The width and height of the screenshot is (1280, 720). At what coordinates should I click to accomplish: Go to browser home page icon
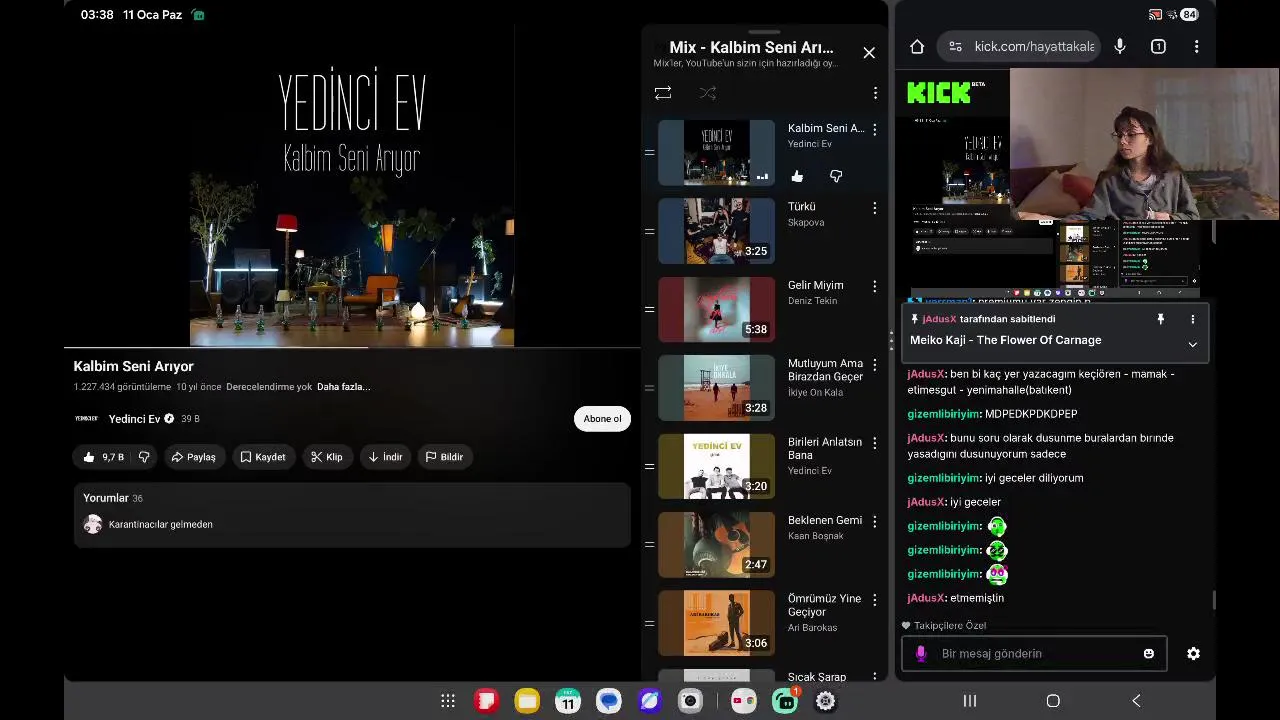(x=917, y=46)
